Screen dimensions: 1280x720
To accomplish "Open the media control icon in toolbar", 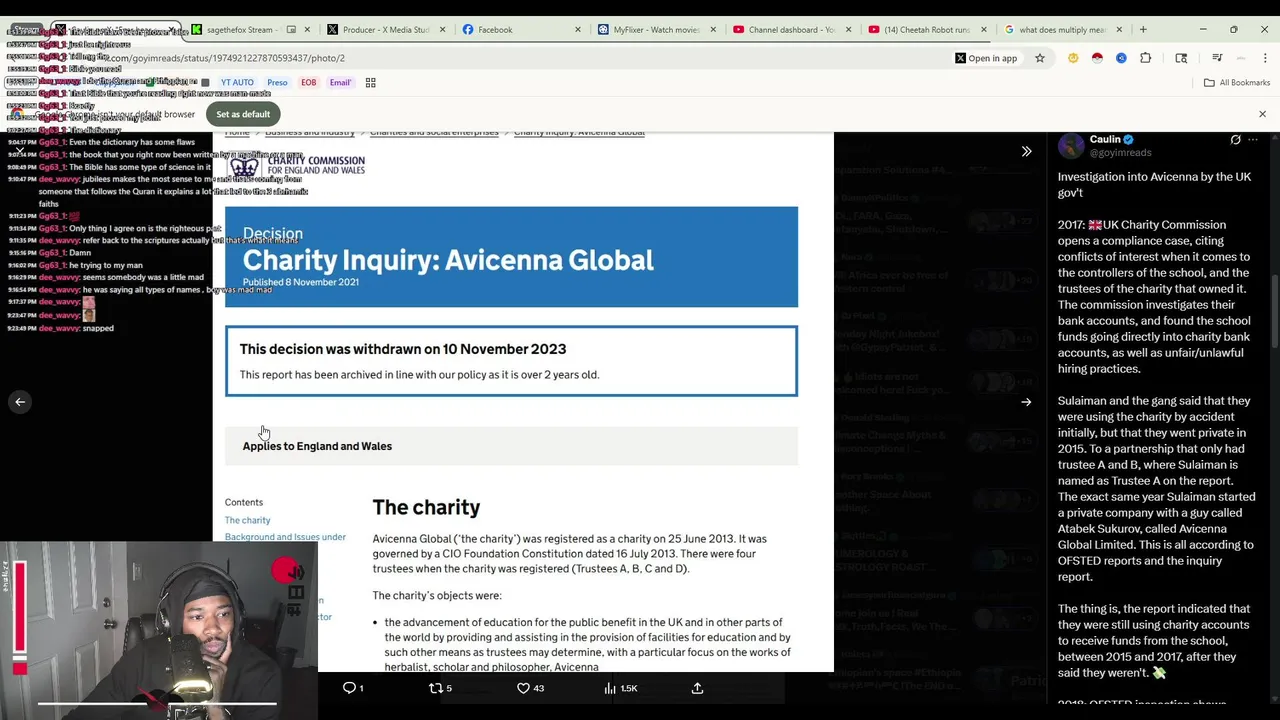I will pyautogui.click(x=1217, y=58).
